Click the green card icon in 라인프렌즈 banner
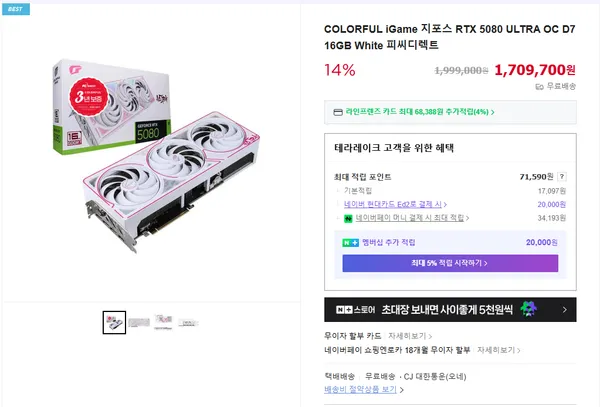 click(337, 113)
